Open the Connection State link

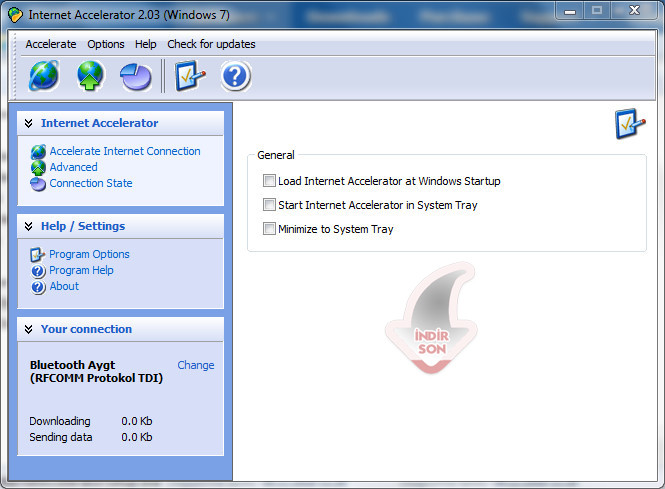pos(91,183)
